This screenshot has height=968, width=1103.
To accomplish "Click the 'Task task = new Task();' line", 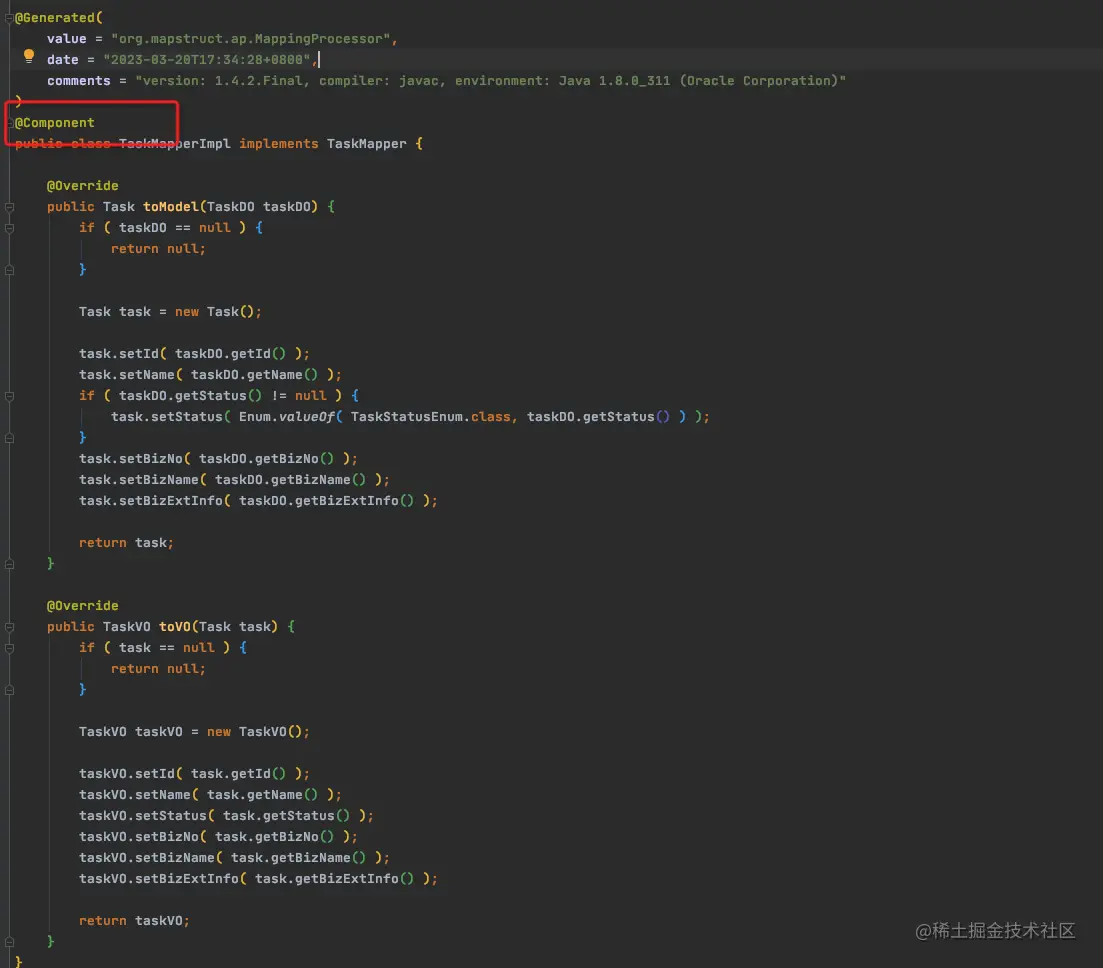I will point(170,312).
